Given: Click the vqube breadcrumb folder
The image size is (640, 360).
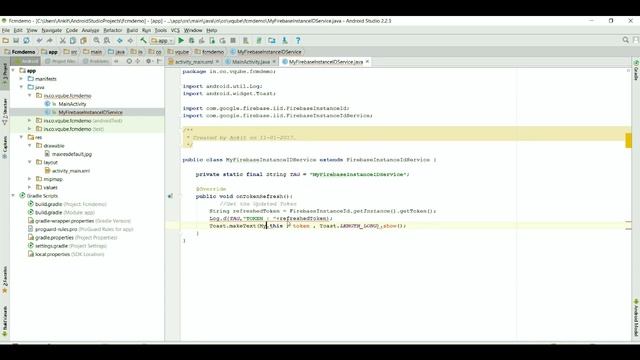Looking at the screenshot, I should [x=178, y=52].
